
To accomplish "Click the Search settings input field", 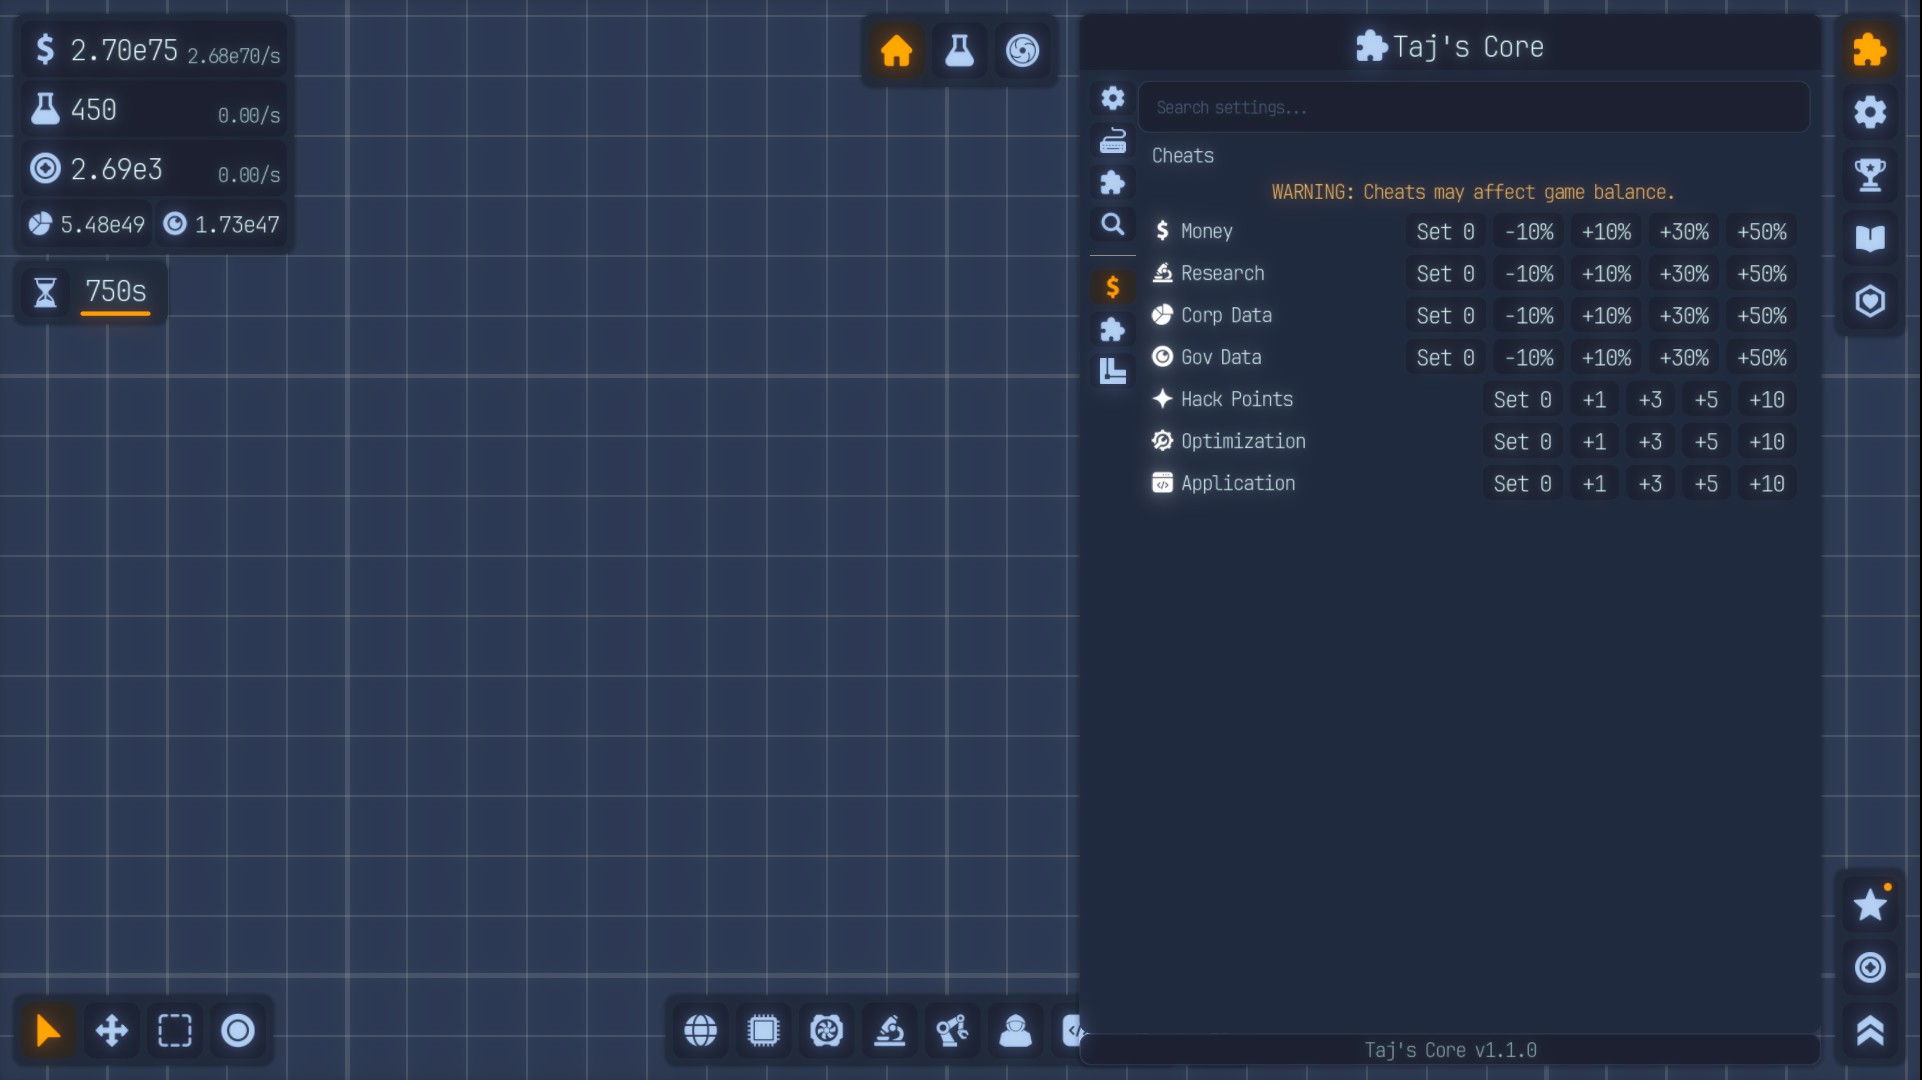I will (x=1473, y=107).
